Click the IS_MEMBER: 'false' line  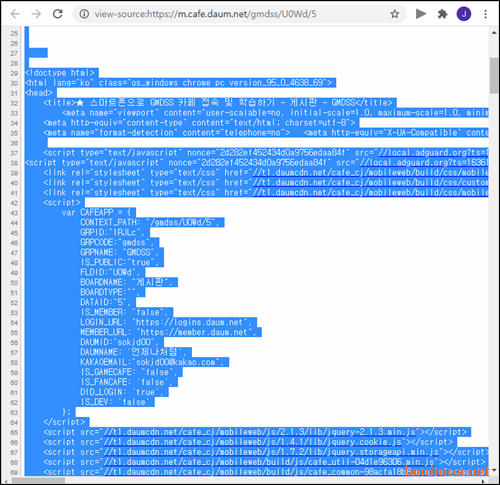124,312
